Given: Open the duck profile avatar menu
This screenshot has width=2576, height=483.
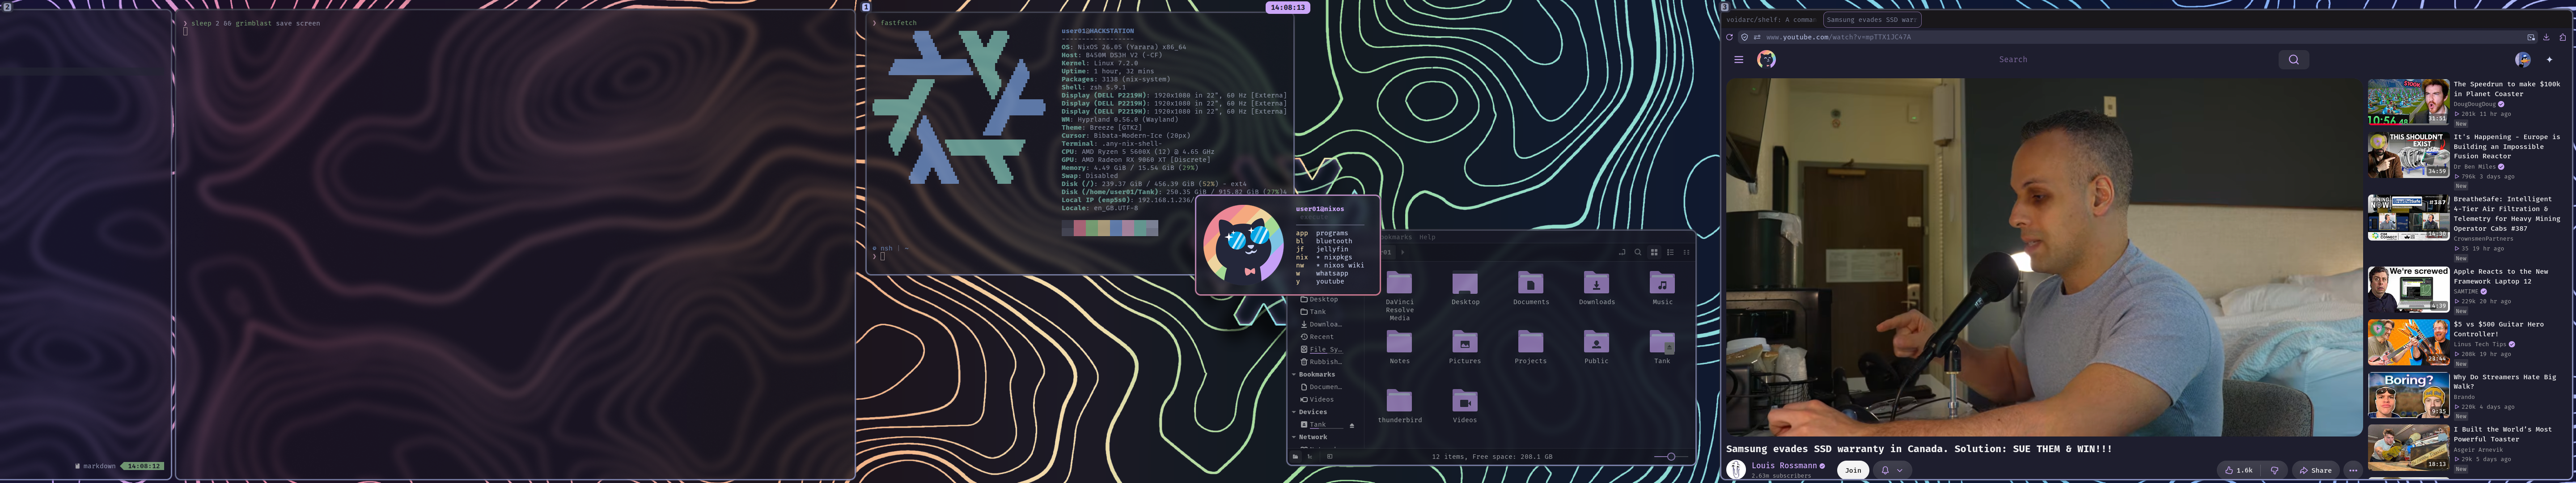Looking at the screenshot, I should pos(2523,60).
